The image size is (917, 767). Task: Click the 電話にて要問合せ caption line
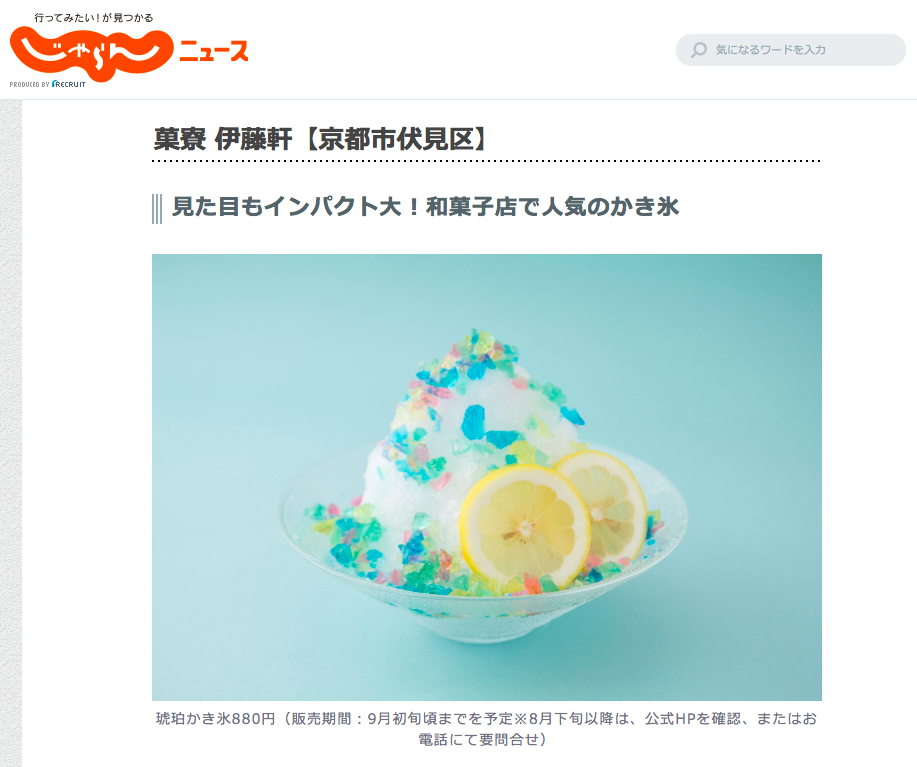click(482, 740)
